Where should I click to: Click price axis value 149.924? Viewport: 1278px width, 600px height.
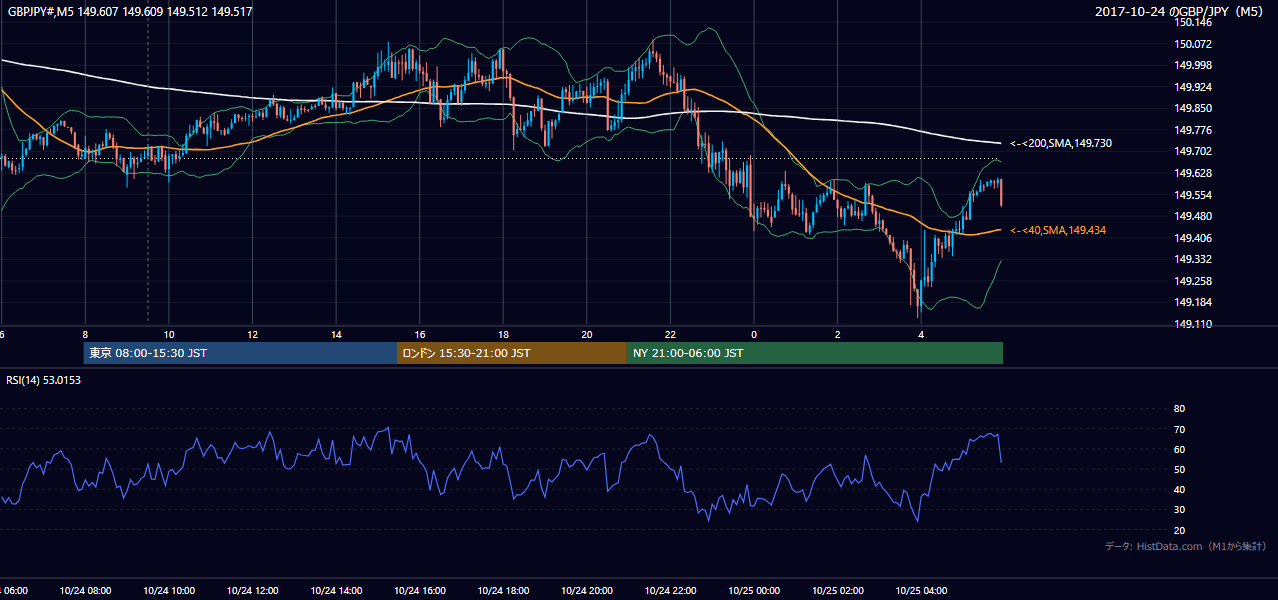coord(1193,88)
